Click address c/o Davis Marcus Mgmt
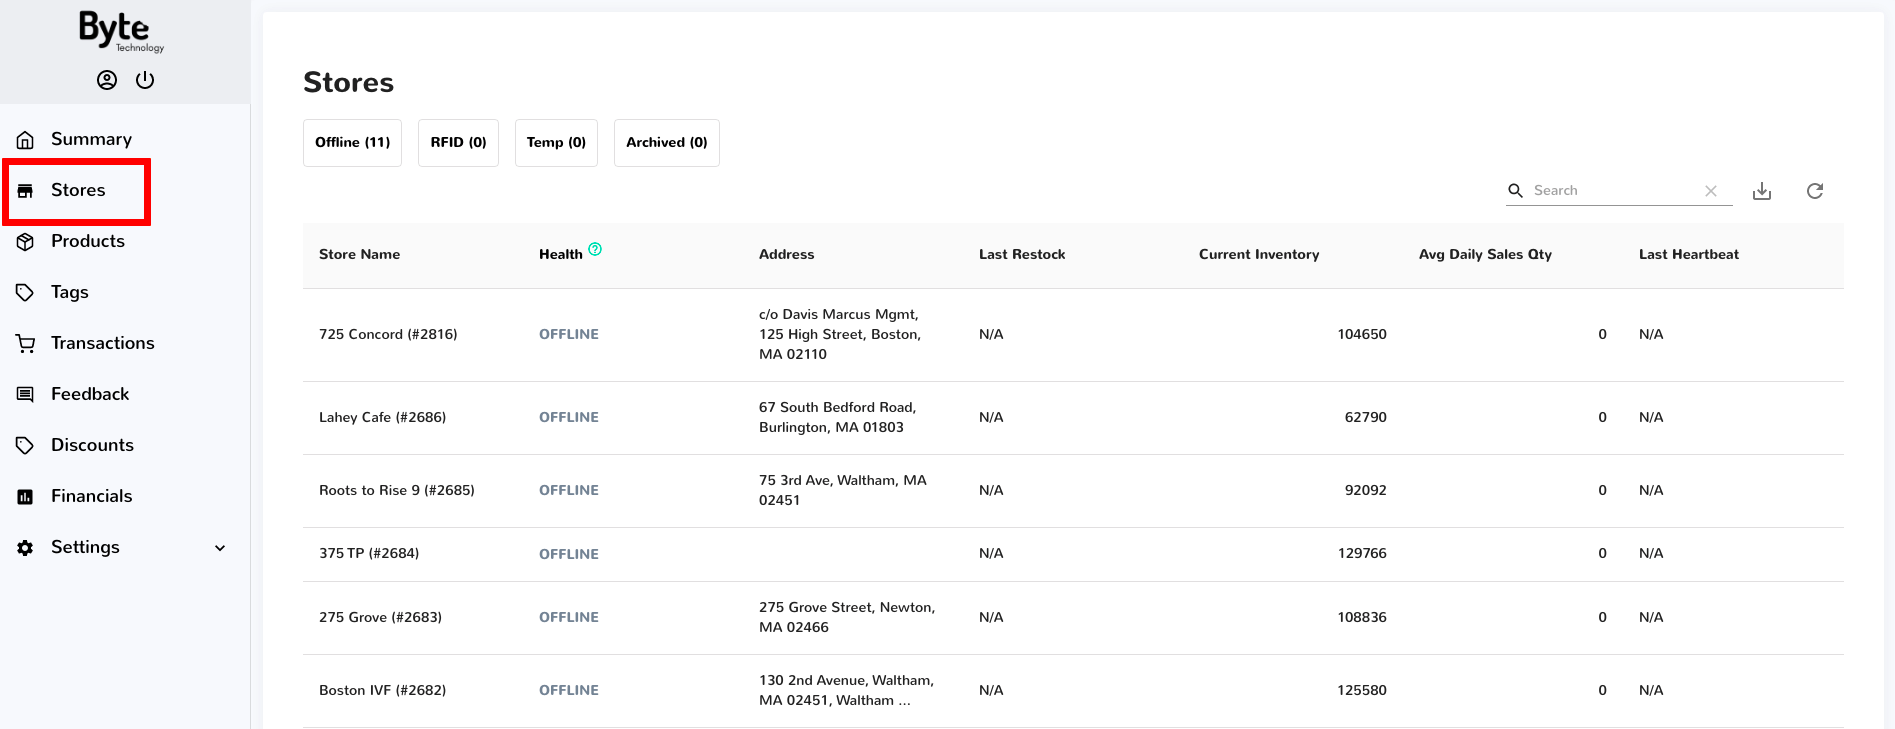 pos(840,335)
